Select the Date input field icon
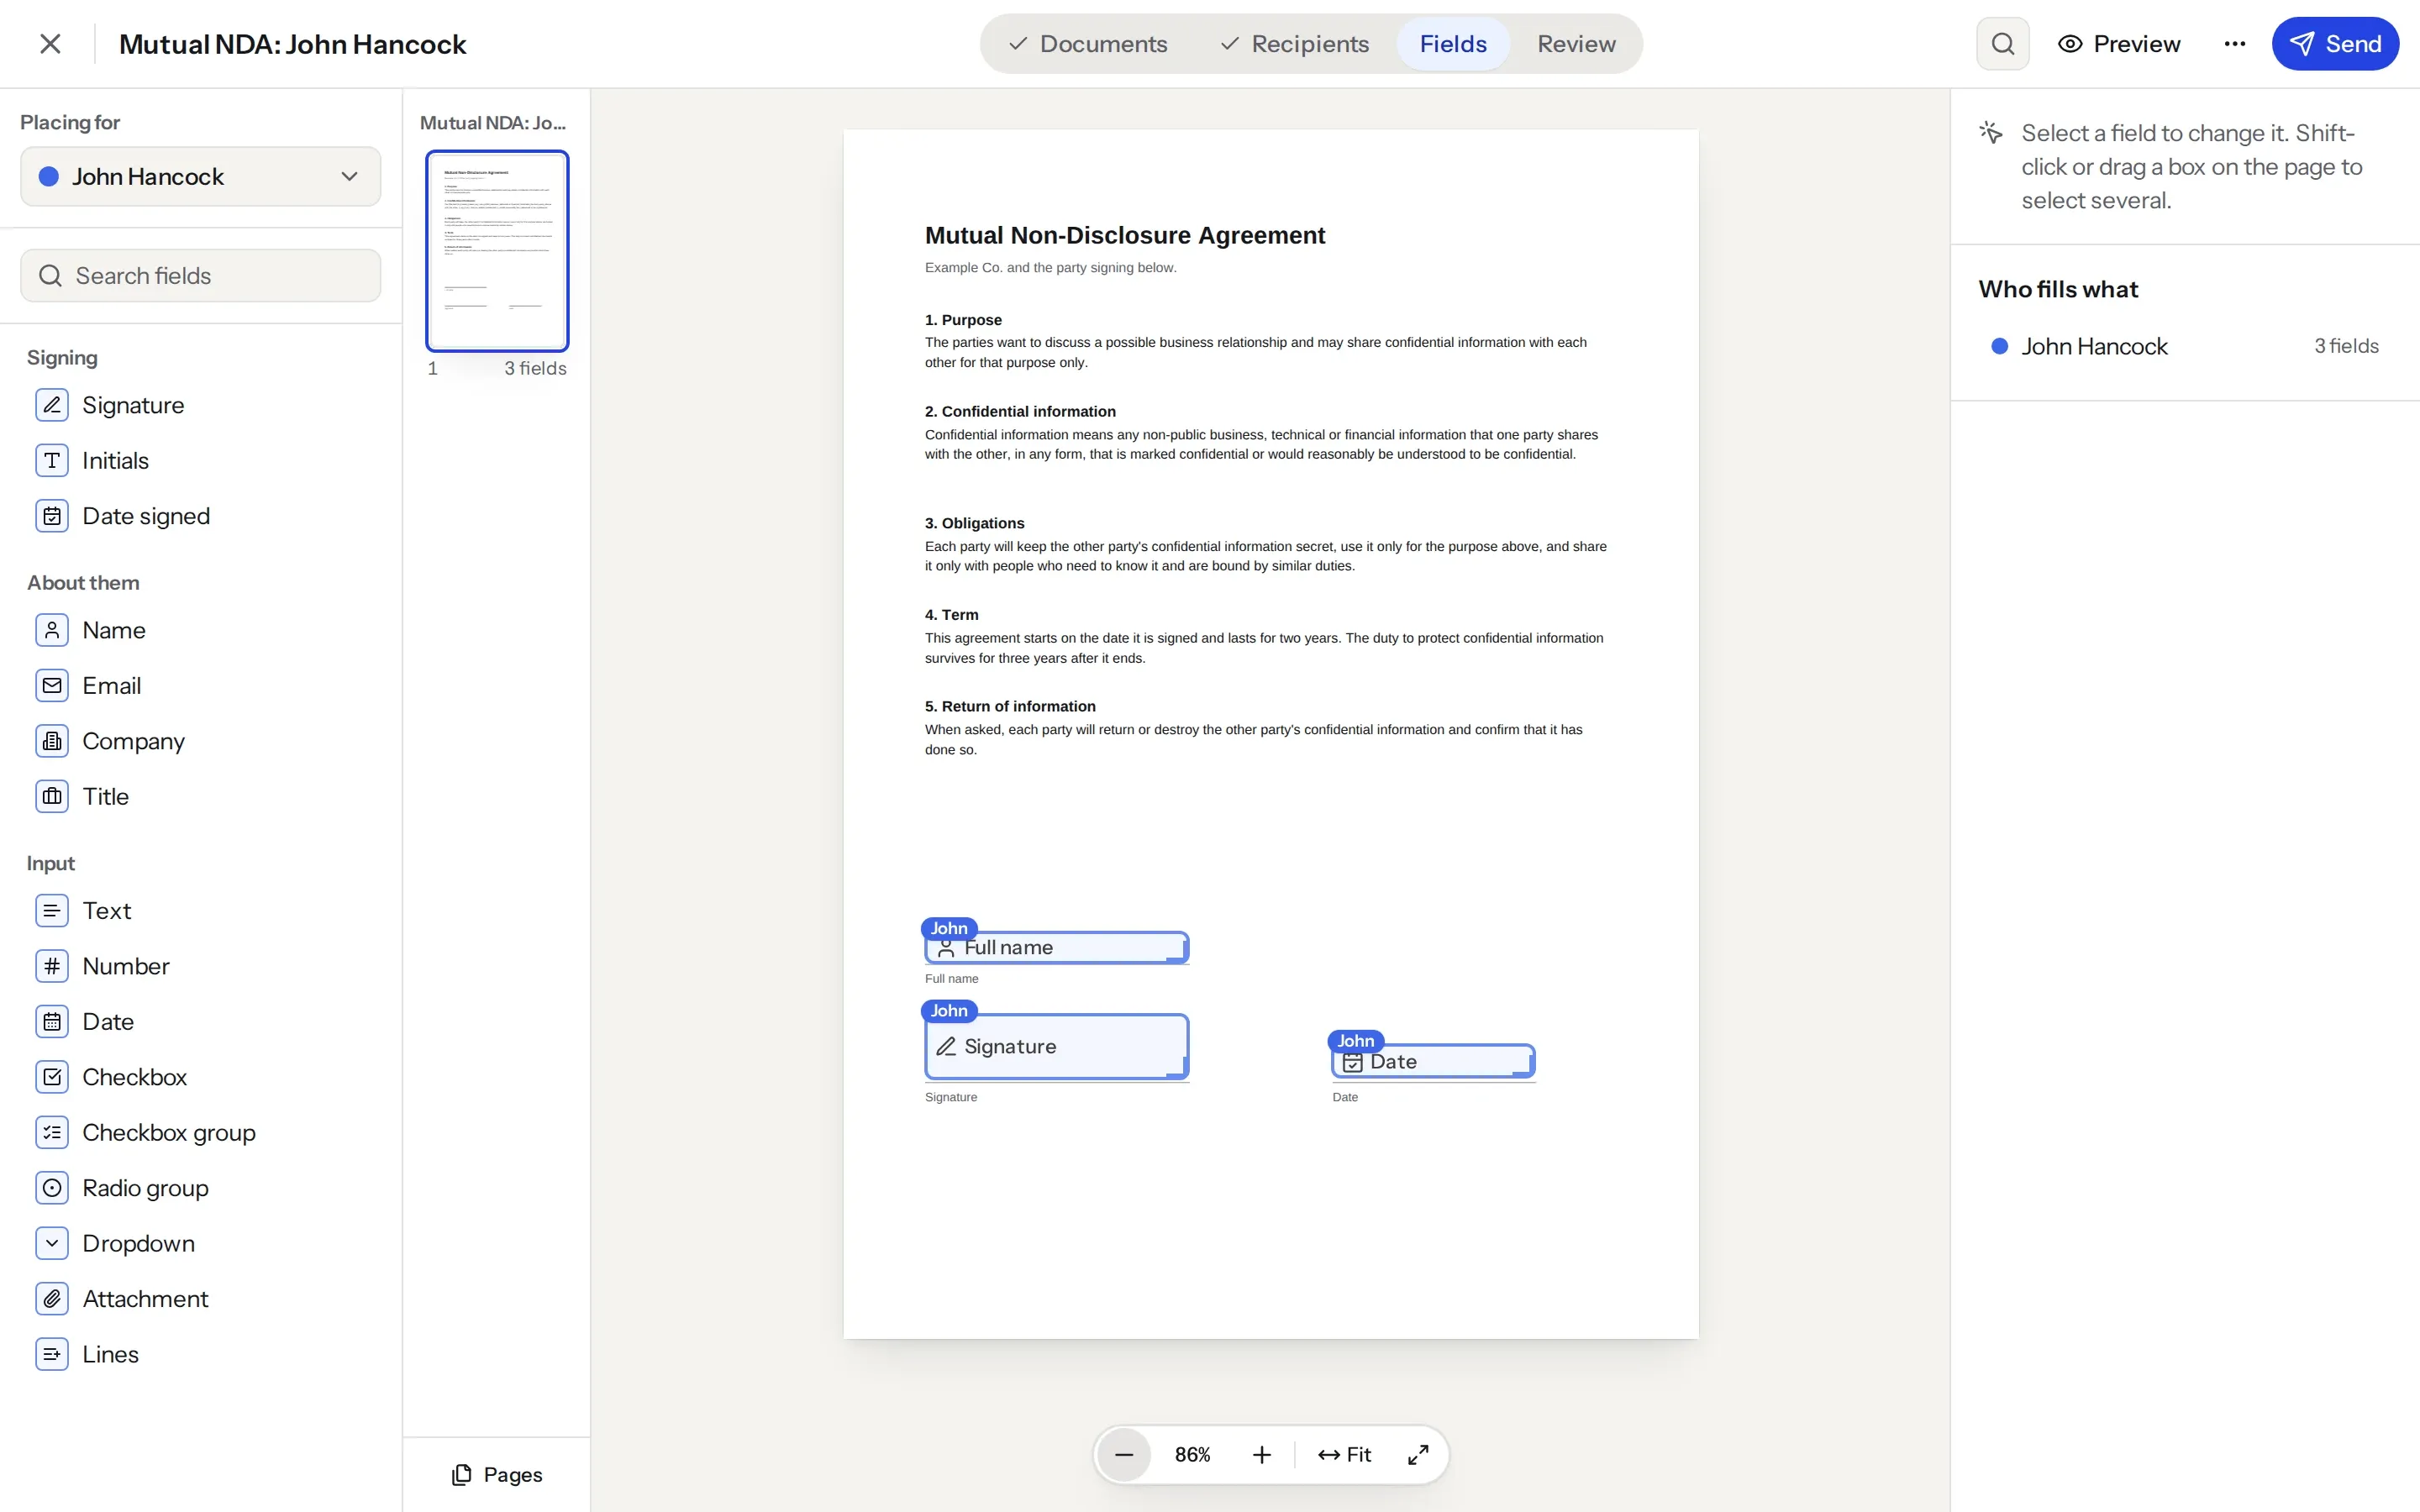The height and width of the screenshot is (1512, 2420). click(x=52, y=1022)
